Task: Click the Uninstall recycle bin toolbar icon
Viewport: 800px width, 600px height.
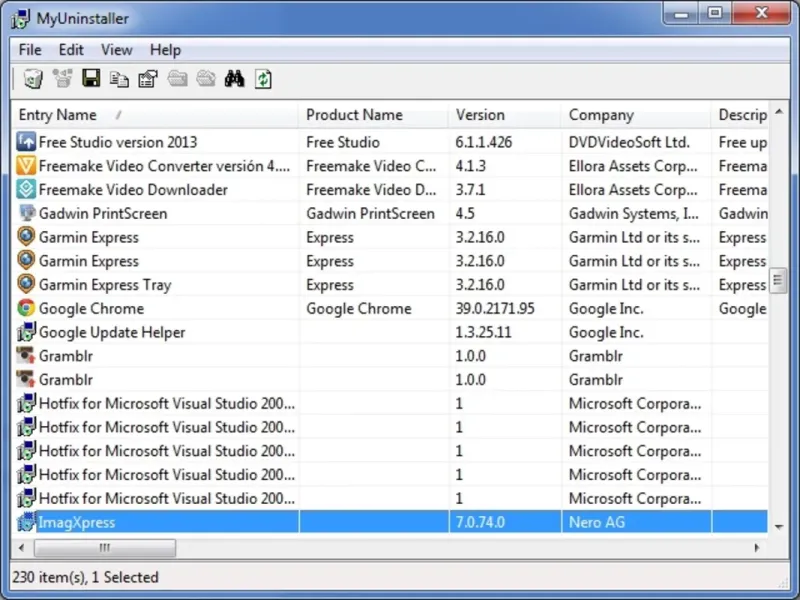Action: [32, 79]
